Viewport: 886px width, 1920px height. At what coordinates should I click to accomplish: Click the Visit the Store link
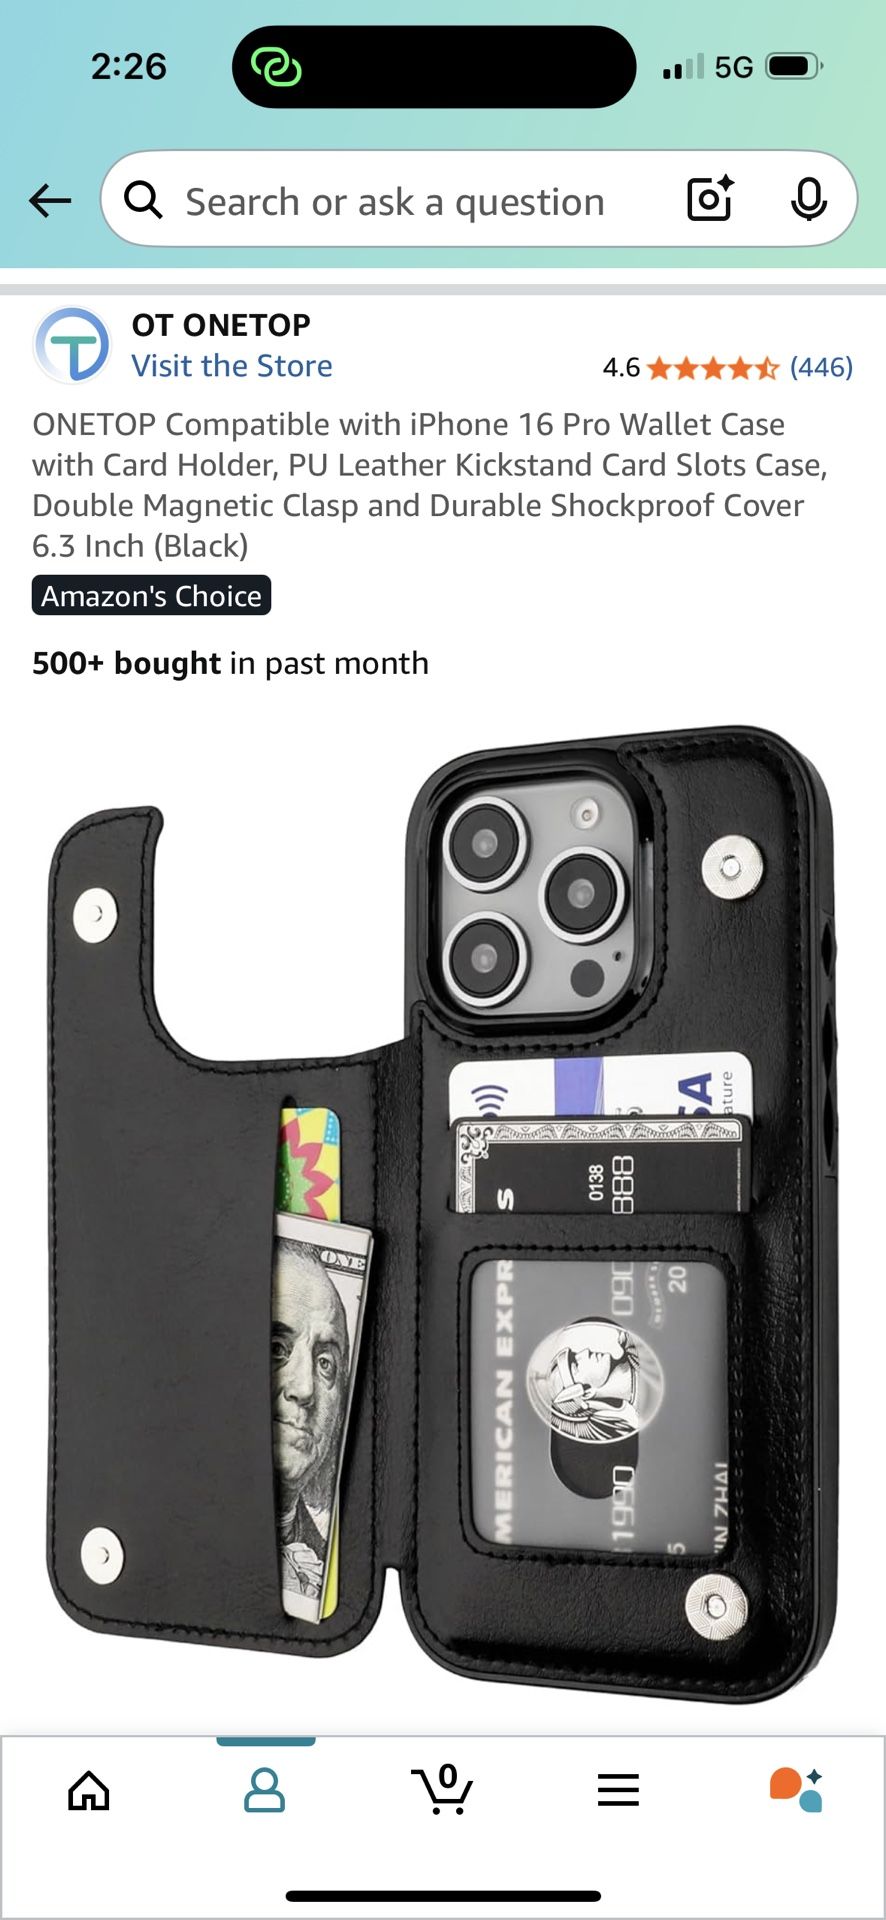232,366
